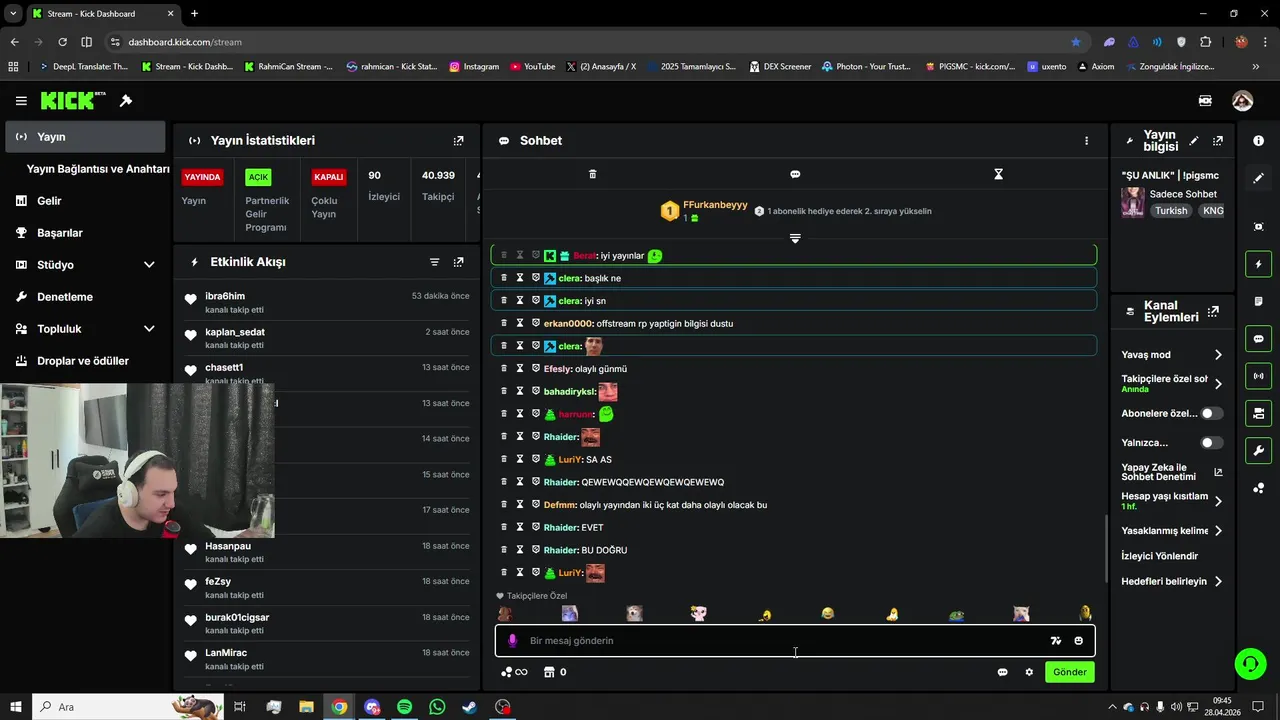Click the wrench icon in right sidebar
The image size is (1280, 720).
(1258, 450)
